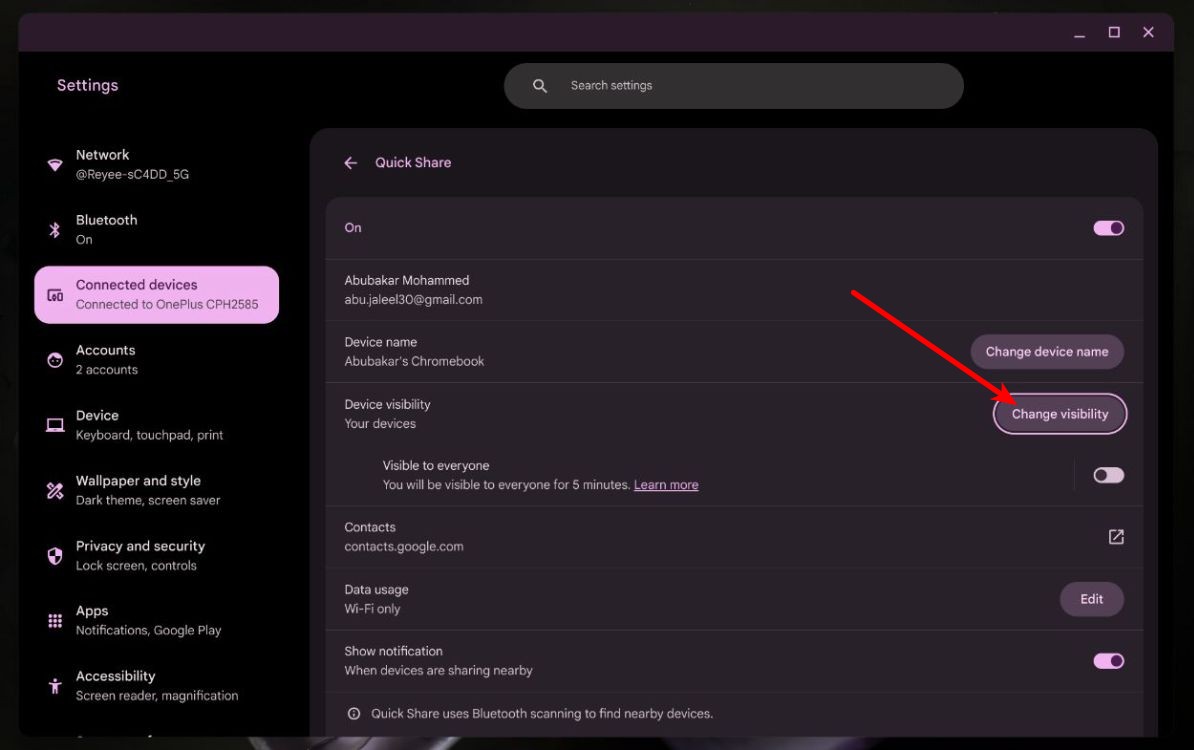Open the Accessibility section icon
The height and width of the screenshot is (750, 1194).
click(x=54, y=684)
